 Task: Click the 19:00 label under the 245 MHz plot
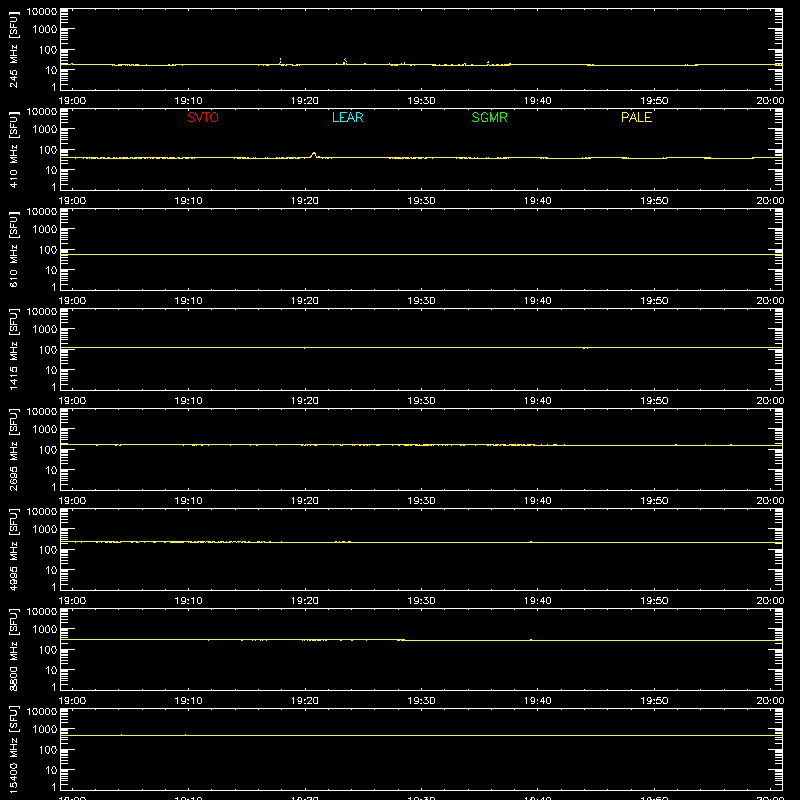point(72,101)
